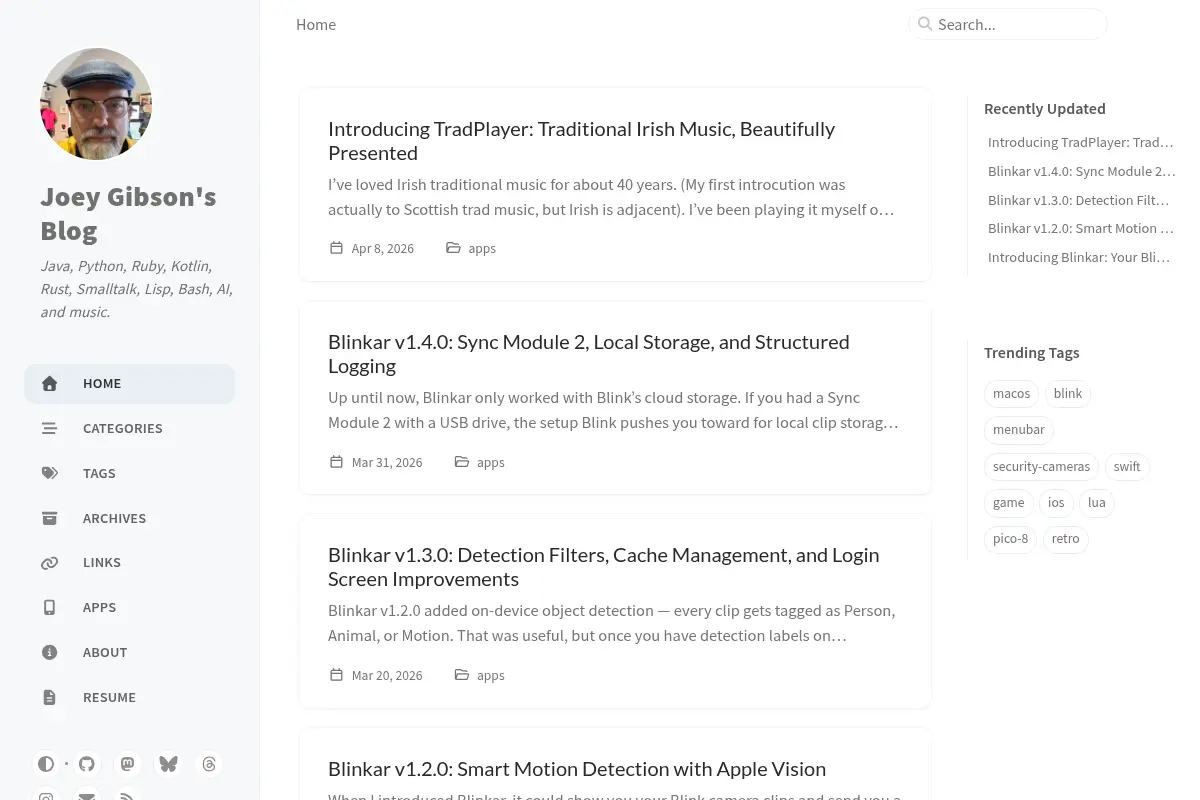Click the Mar 31, 2026 post date

coord(387,462)
